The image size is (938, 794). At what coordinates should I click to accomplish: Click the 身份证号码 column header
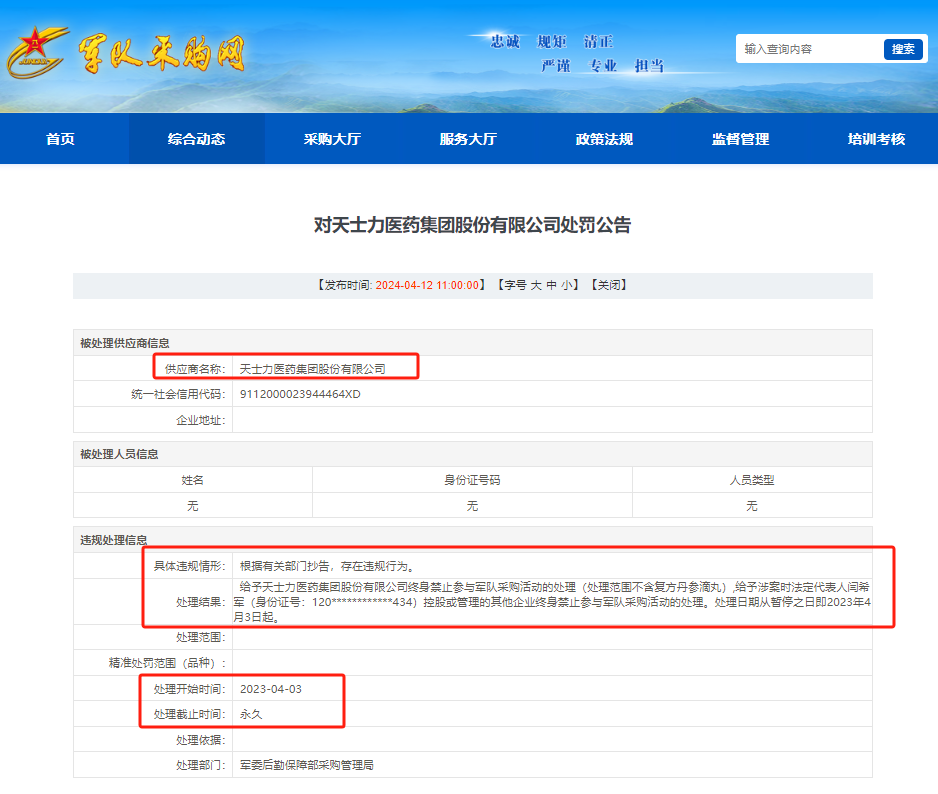(472, 480)
